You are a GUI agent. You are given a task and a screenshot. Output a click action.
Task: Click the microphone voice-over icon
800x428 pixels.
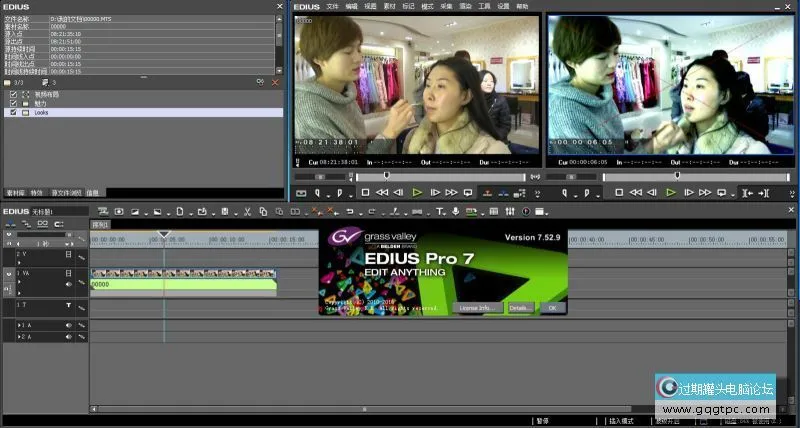coord(456,211)
